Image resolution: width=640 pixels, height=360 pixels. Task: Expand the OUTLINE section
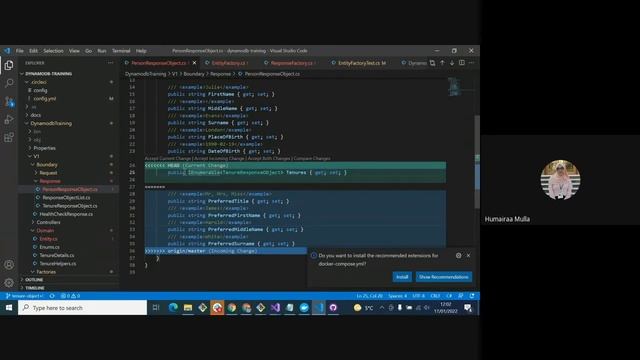(34, 280)
